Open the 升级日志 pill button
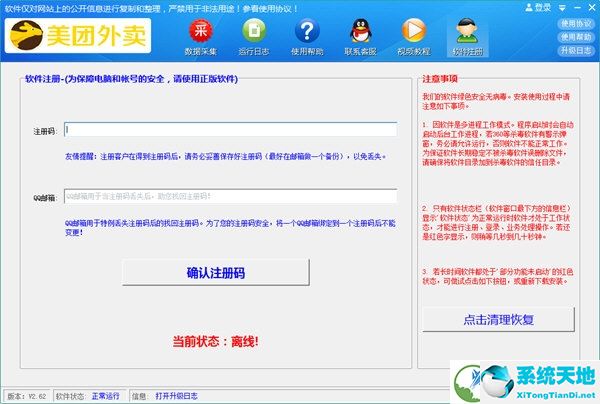This screenshot has height=404, width=600. (x=576, y=50)
